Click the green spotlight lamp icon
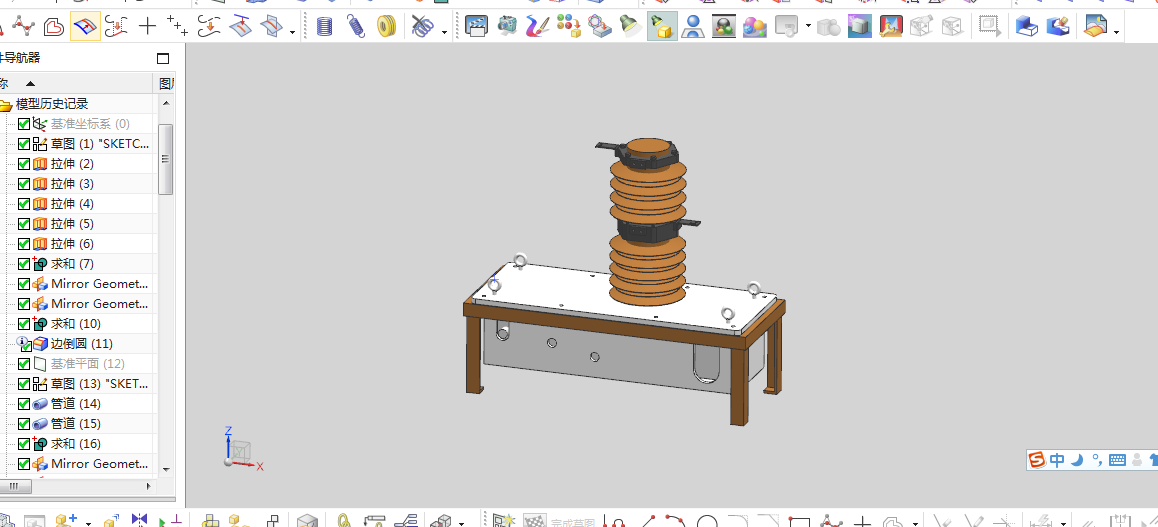This screenshot has height=527, width=1158. click(x=630, y=27)
